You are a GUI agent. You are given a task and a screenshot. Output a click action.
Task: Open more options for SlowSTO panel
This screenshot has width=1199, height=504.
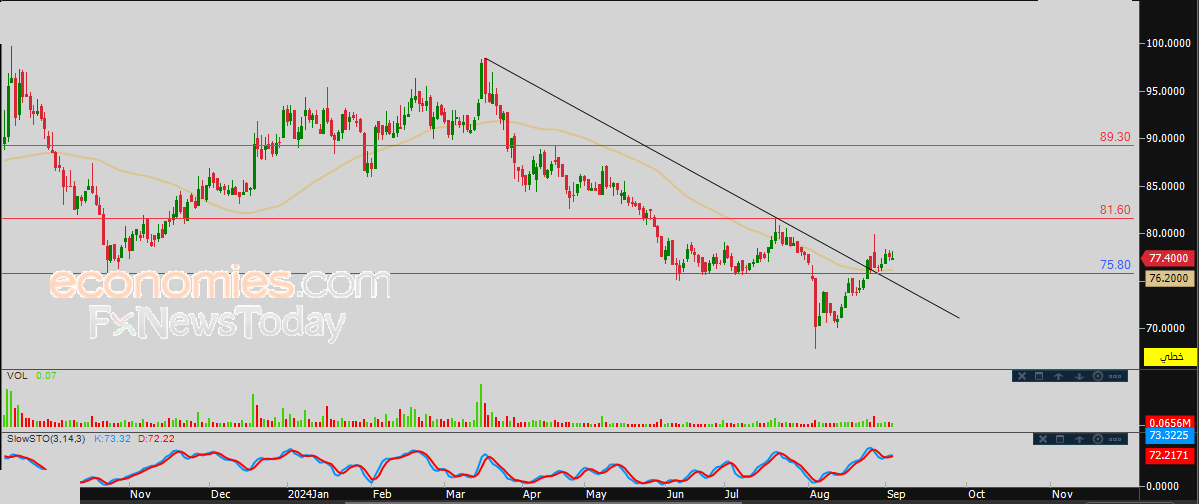coord(1116,439)
